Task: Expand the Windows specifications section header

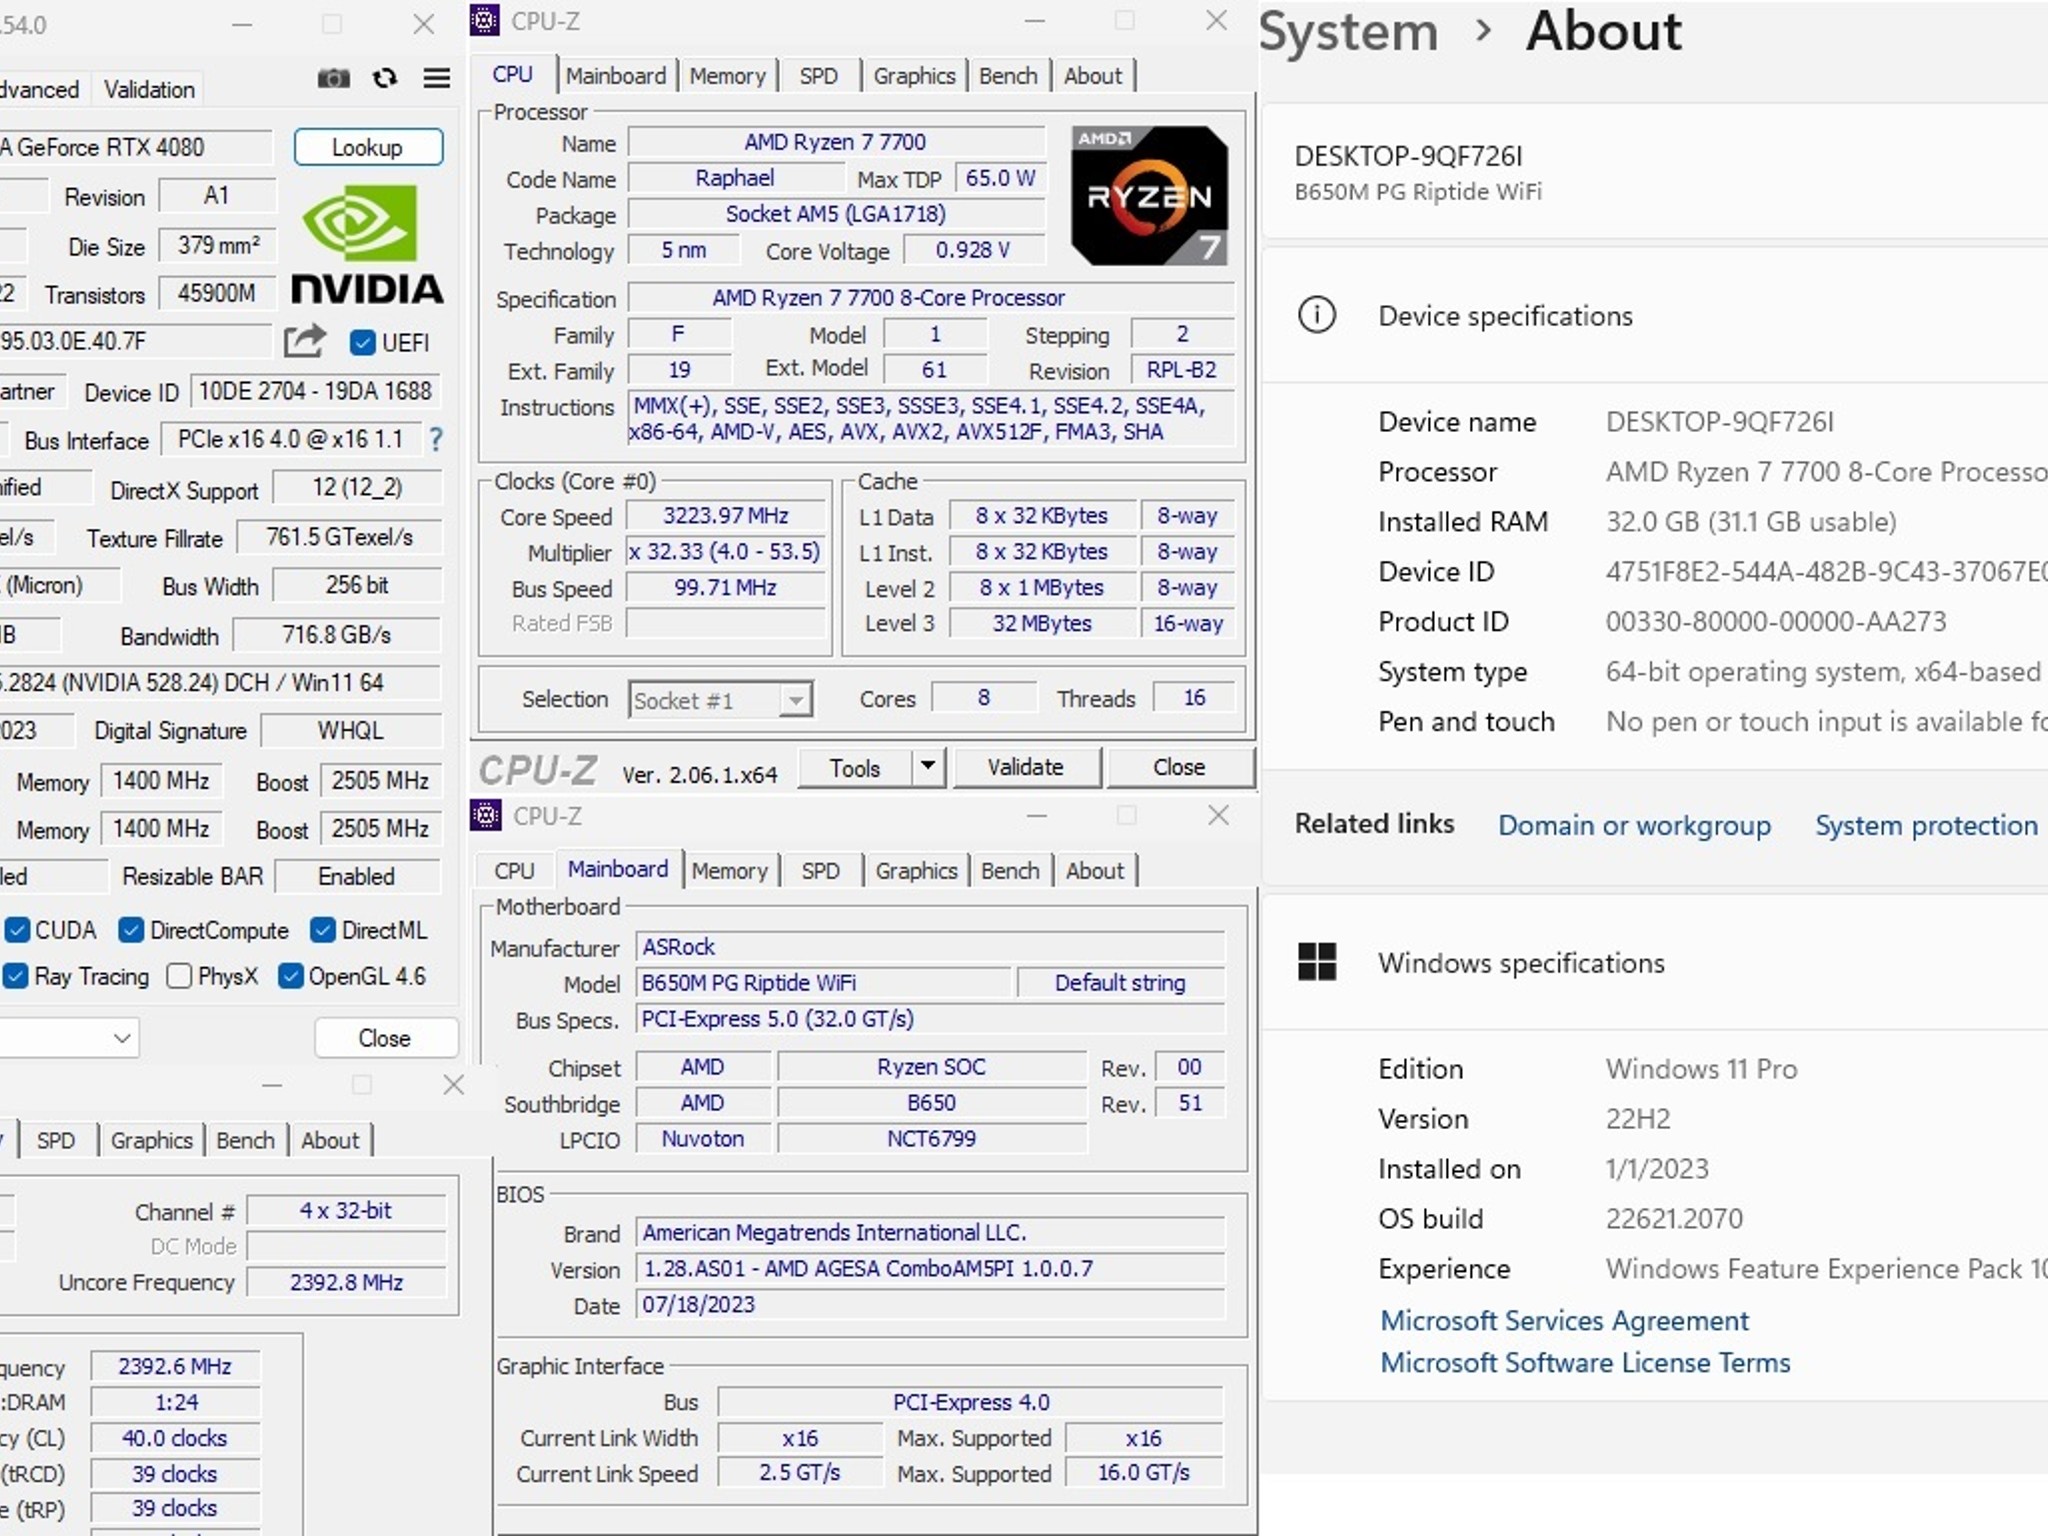Action: (x=1653, y=963)
